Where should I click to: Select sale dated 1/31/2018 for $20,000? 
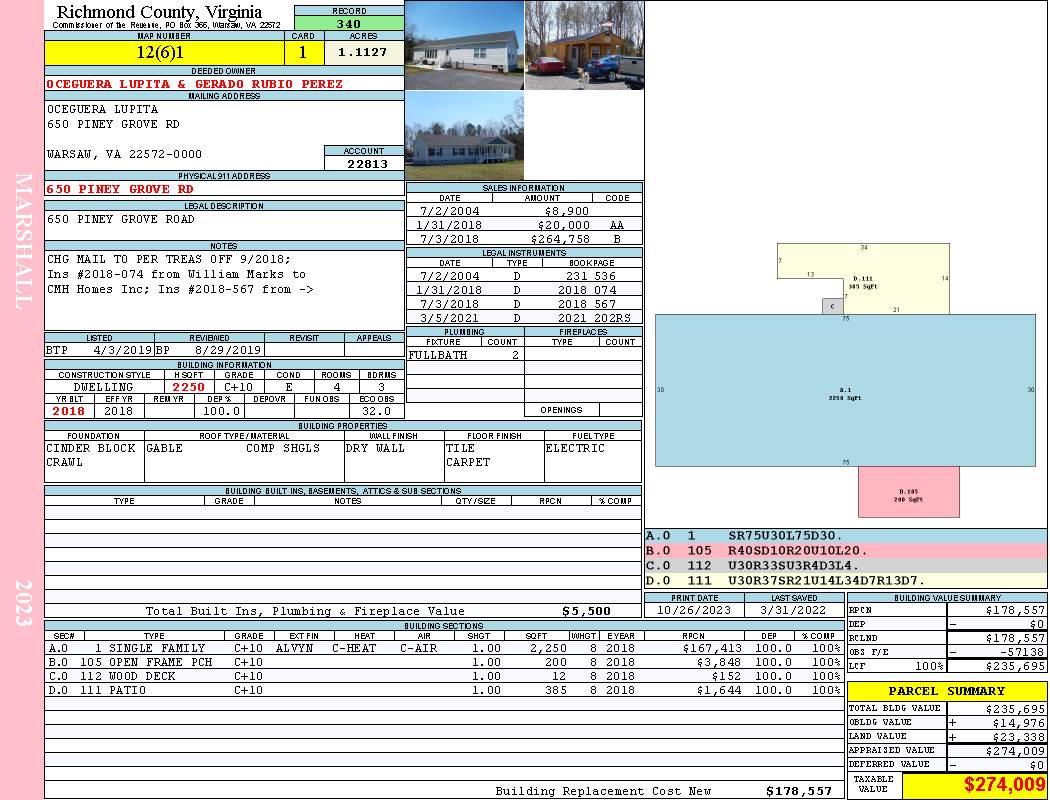(x=524, y=225)
